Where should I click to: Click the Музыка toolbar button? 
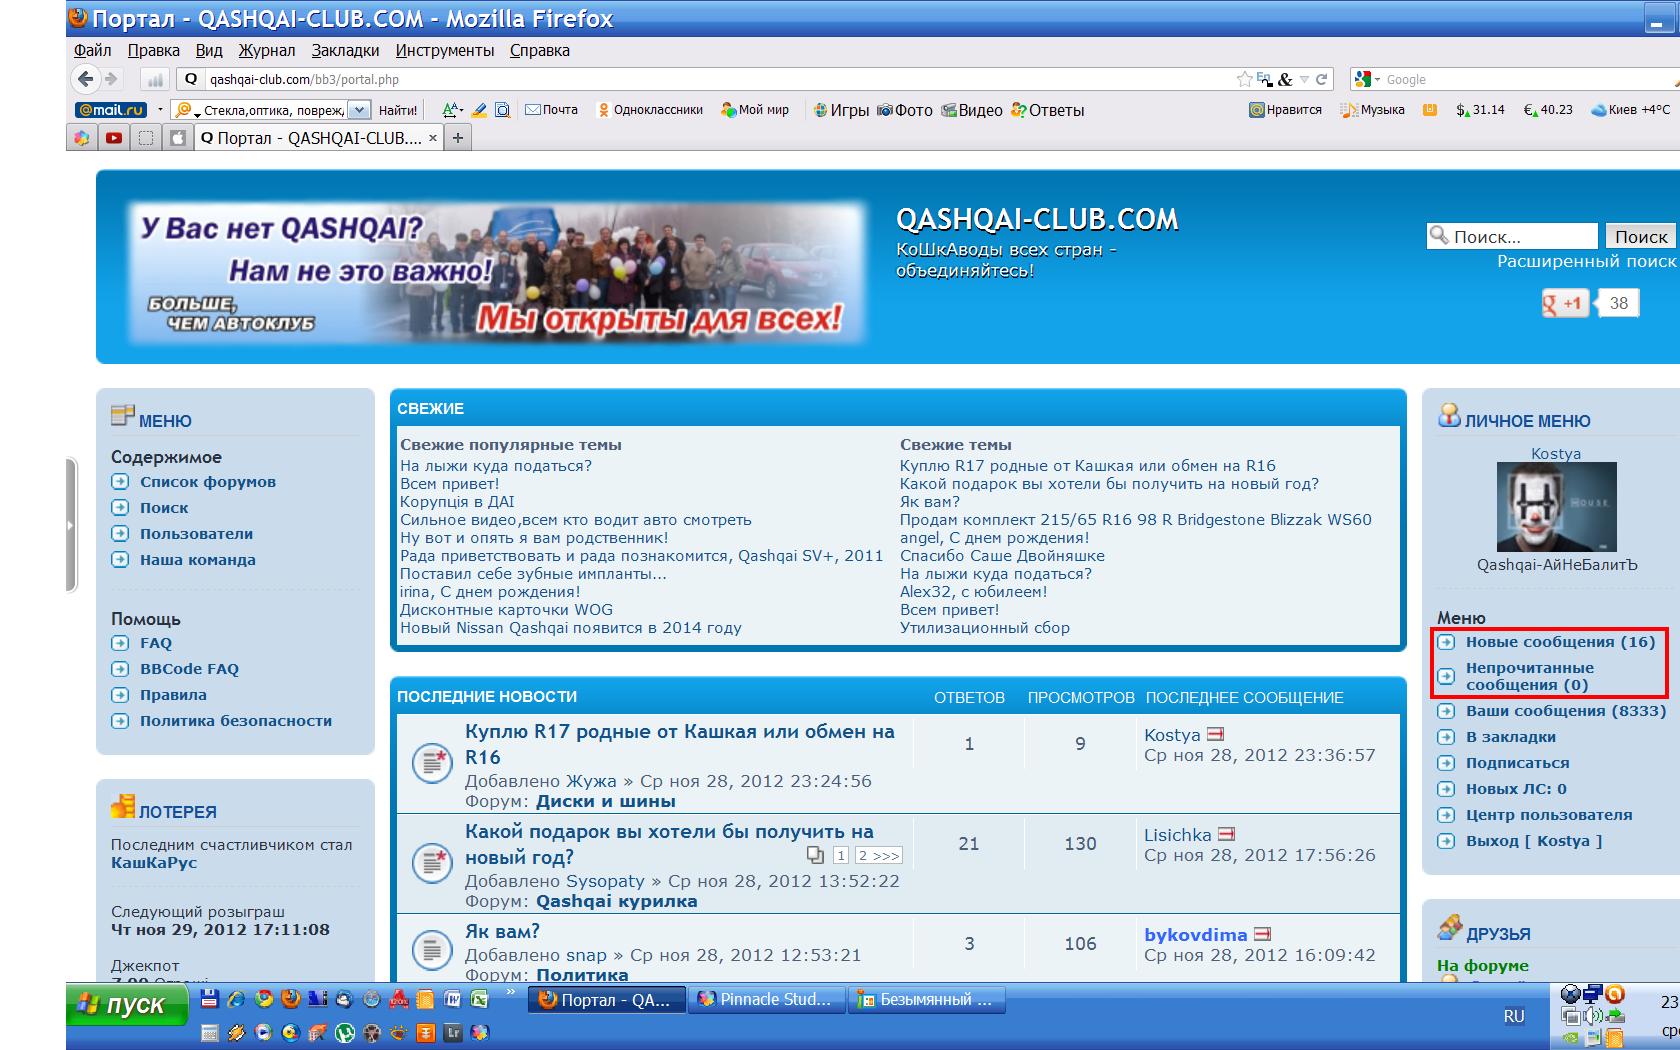[1374, 110]
